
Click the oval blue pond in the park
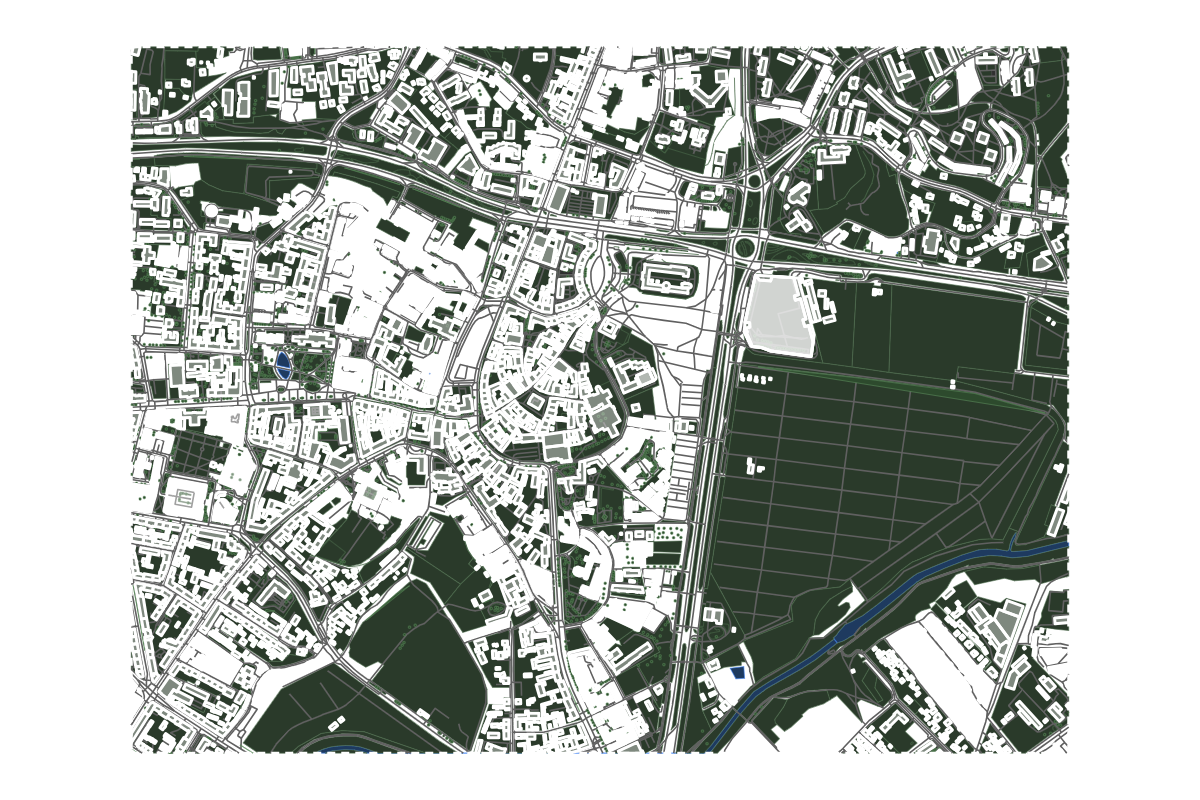283,365
